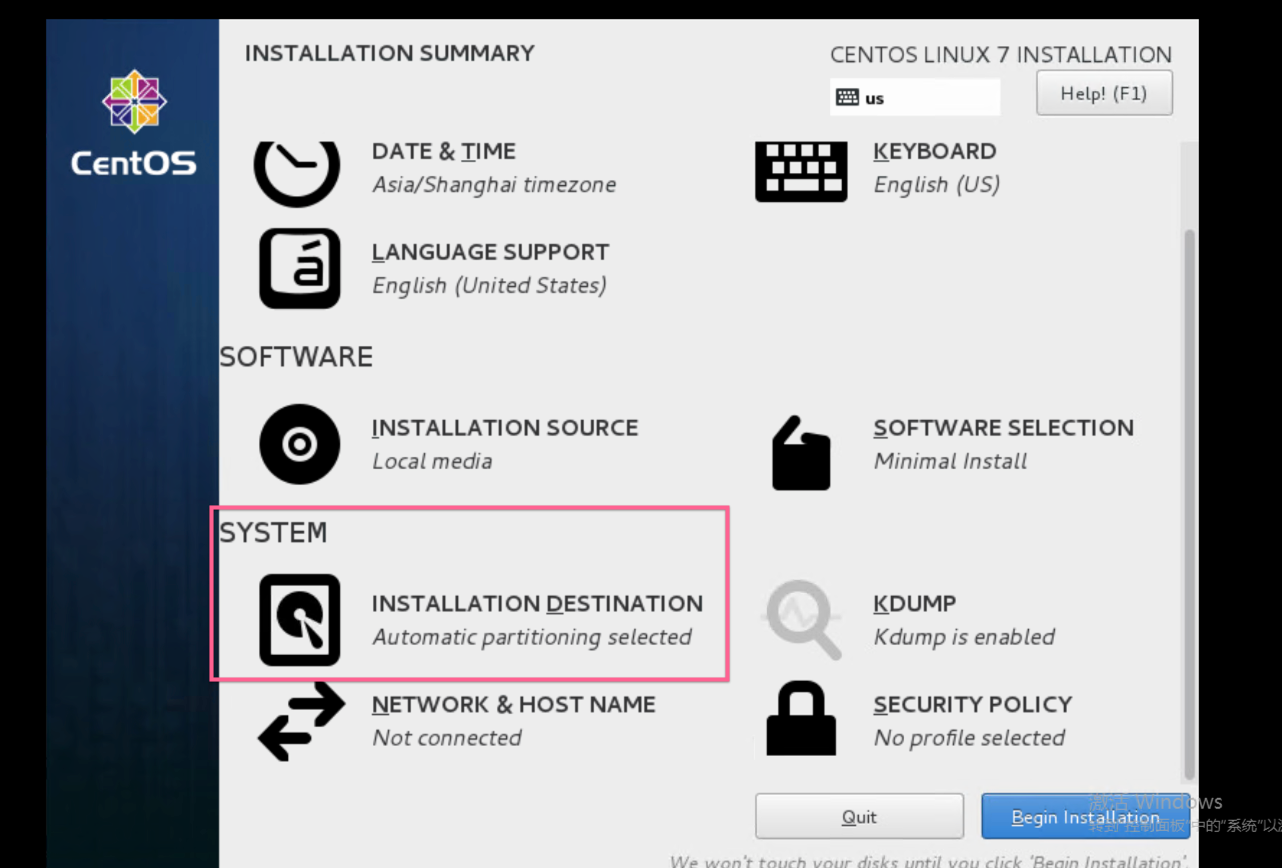This screenshot has width=1282, height=868.
Task: Open the Kdump magnifier icon
Action: point(803,620)
